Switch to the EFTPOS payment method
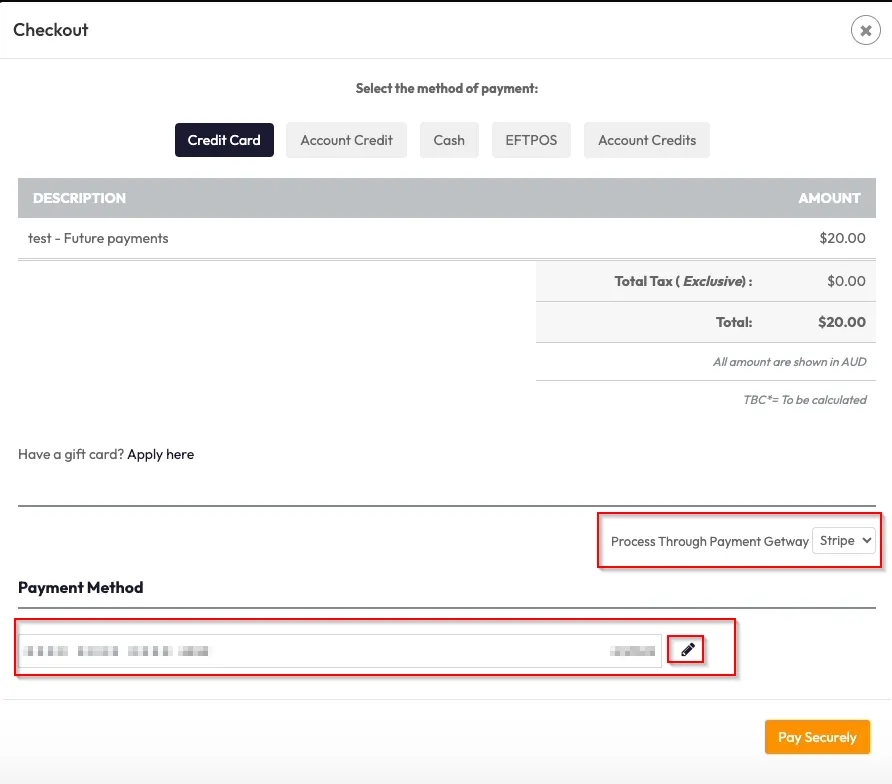Image resolution: width=892 pixels, height=784 pixels. click(x=531, y=141)
